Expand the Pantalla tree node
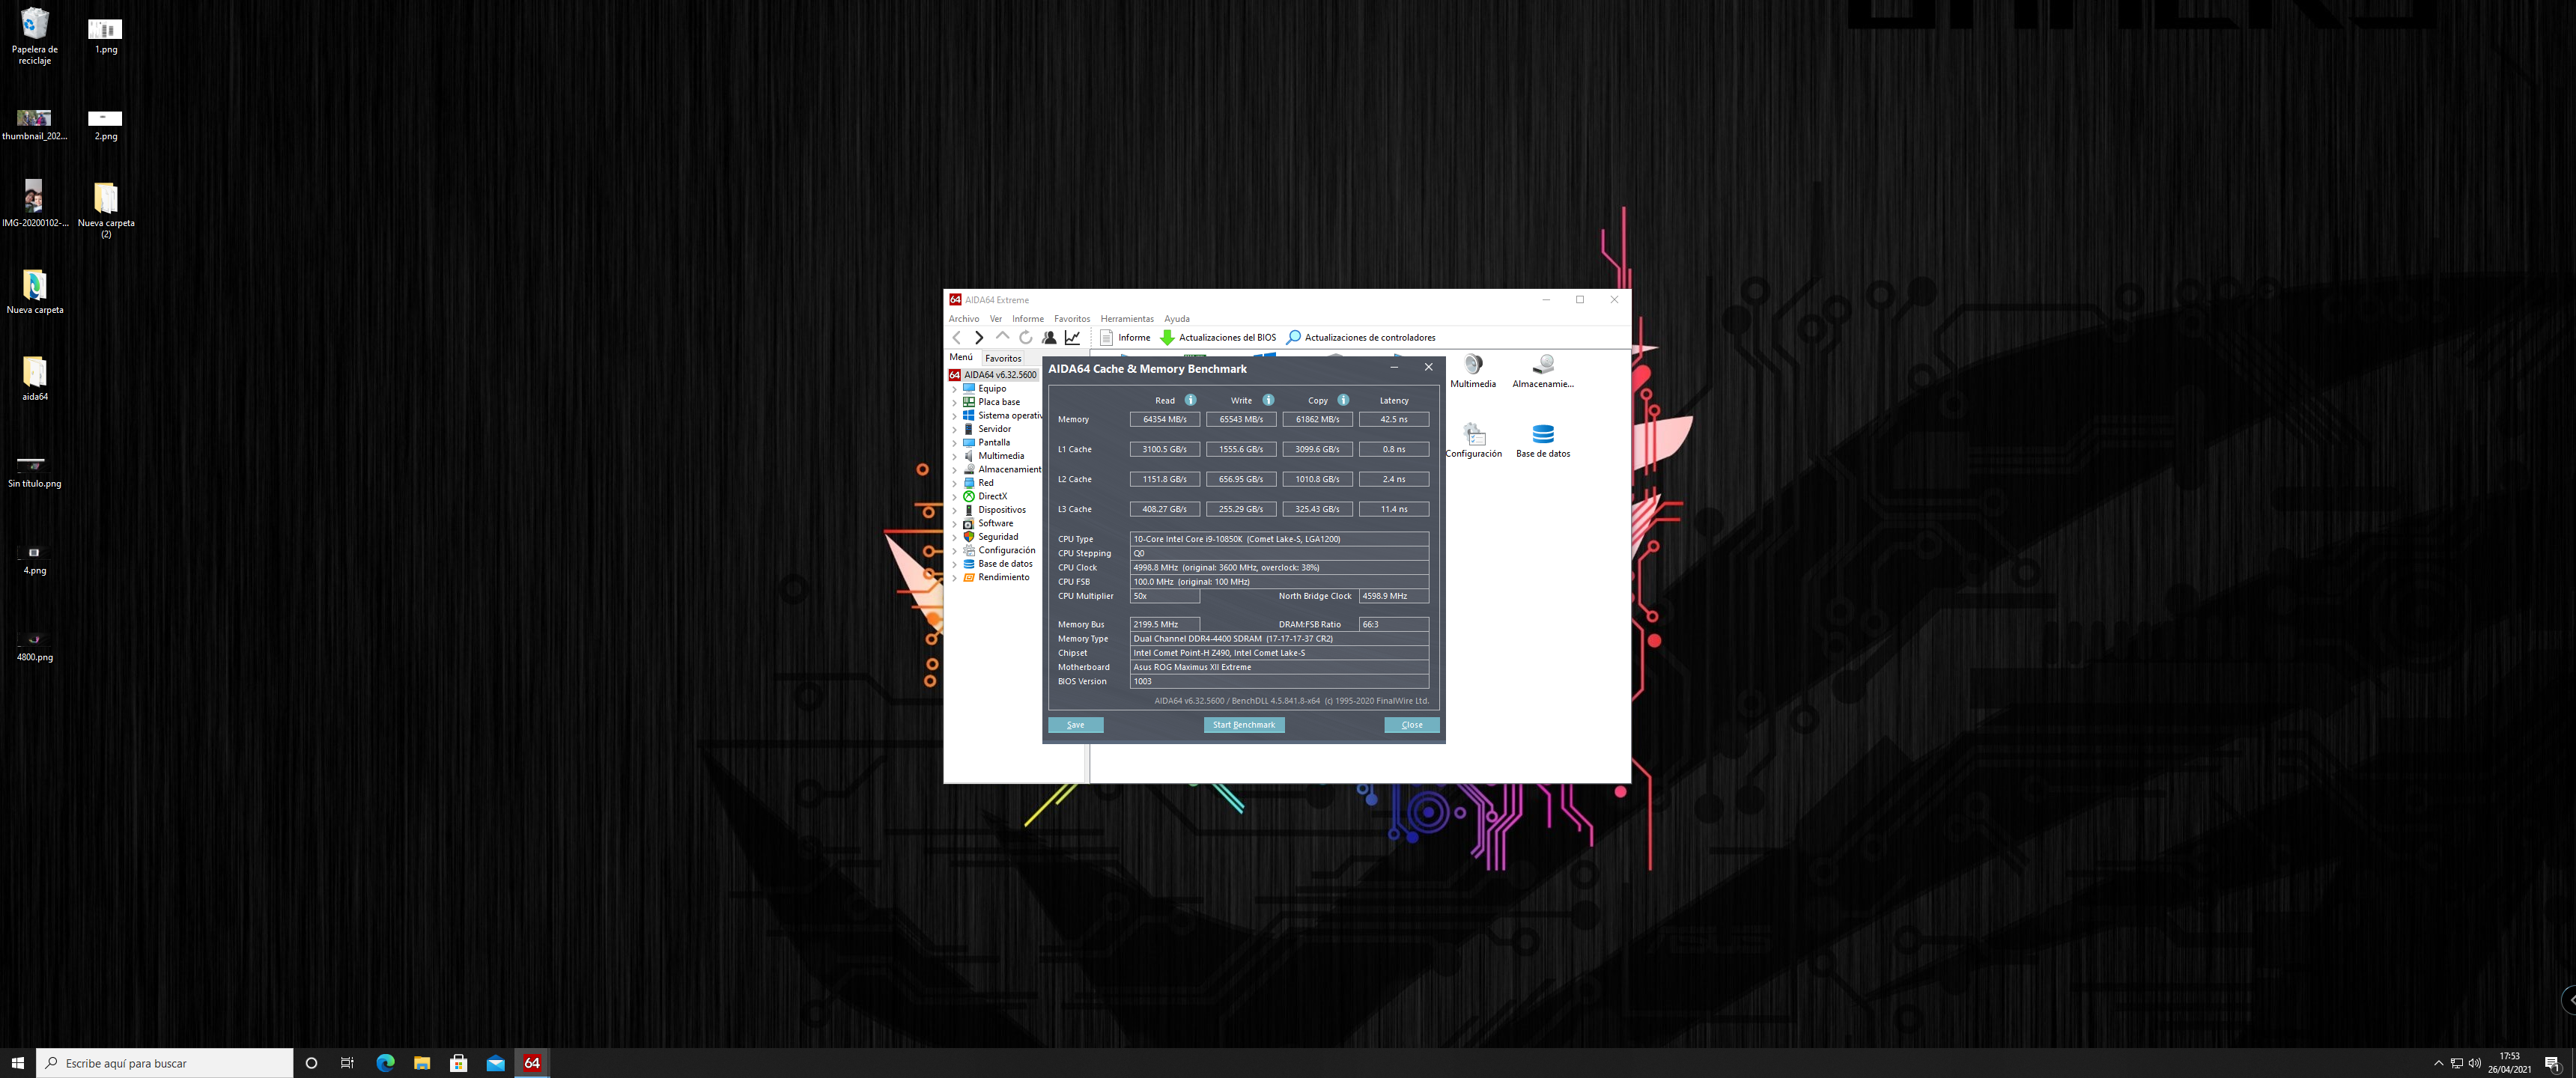 point(955,443)
